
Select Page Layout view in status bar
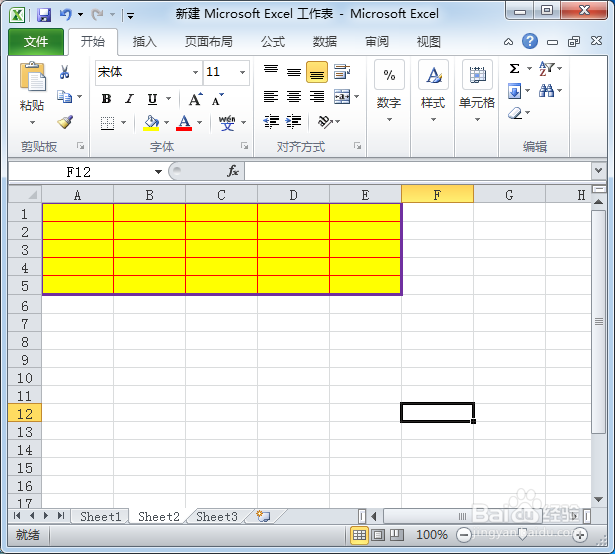coord(378,535)
